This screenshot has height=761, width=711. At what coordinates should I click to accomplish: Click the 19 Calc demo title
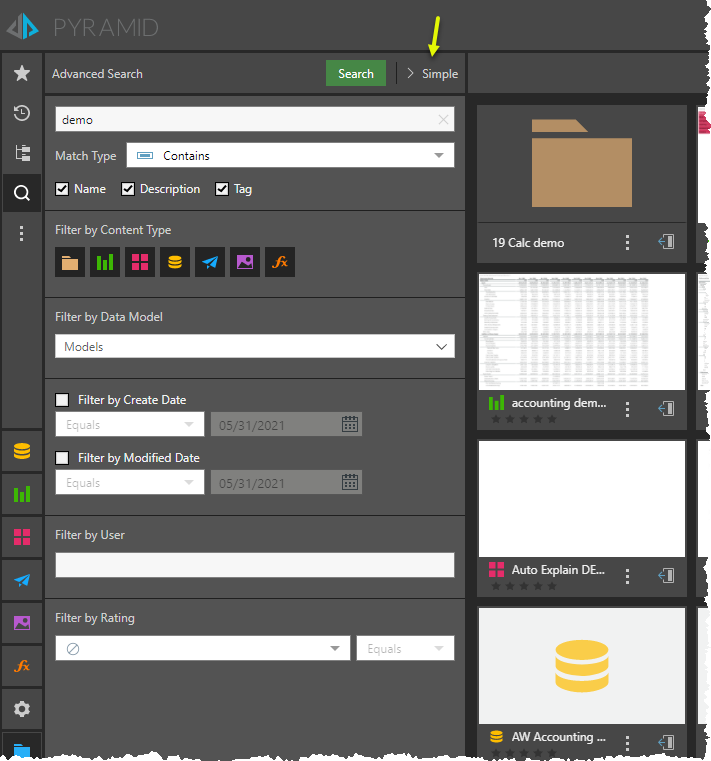(528, 243)
